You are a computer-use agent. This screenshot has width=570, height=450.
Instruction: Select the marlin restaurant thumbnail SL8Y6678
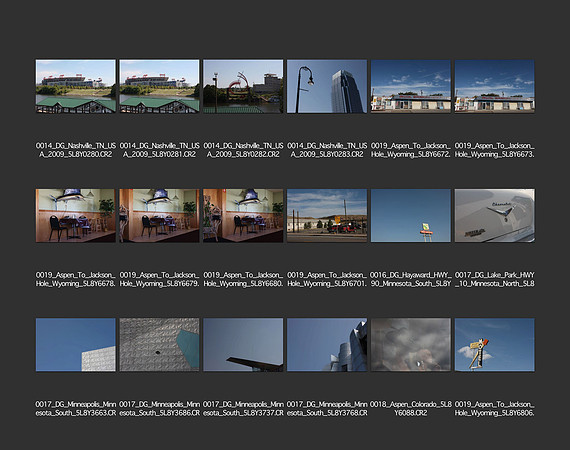76,216
